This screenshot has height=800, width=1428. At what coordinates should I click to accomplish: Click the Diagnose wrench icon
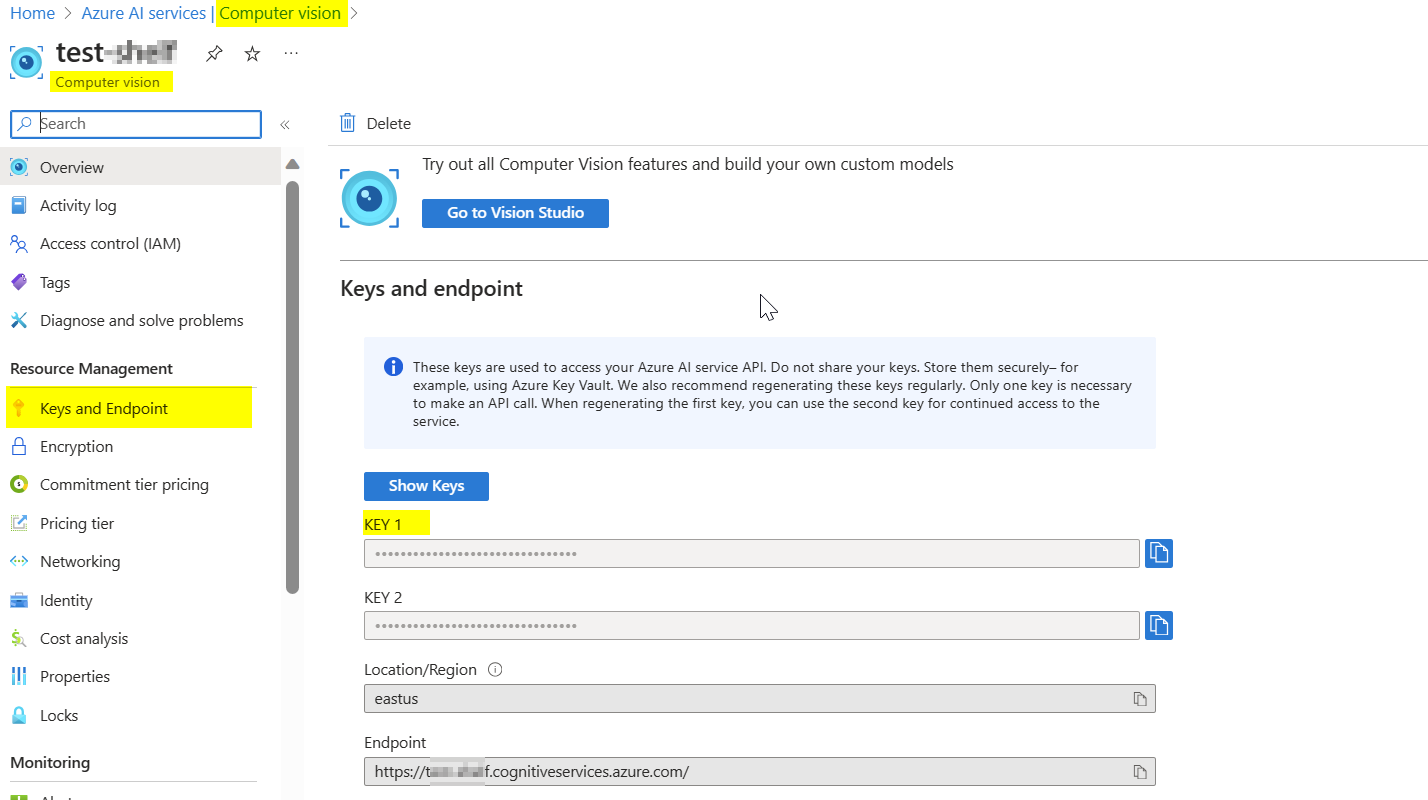(19, 320)
